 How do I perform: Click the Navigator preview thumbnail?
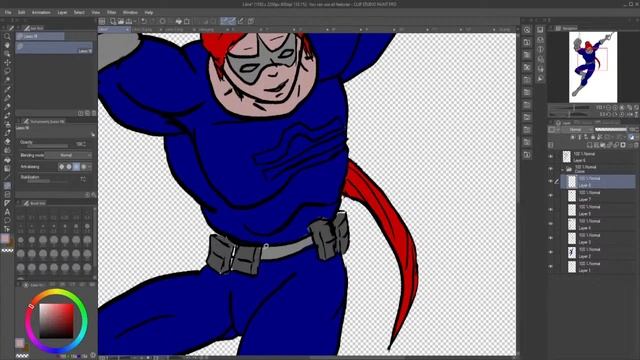(x=593, y=67)
